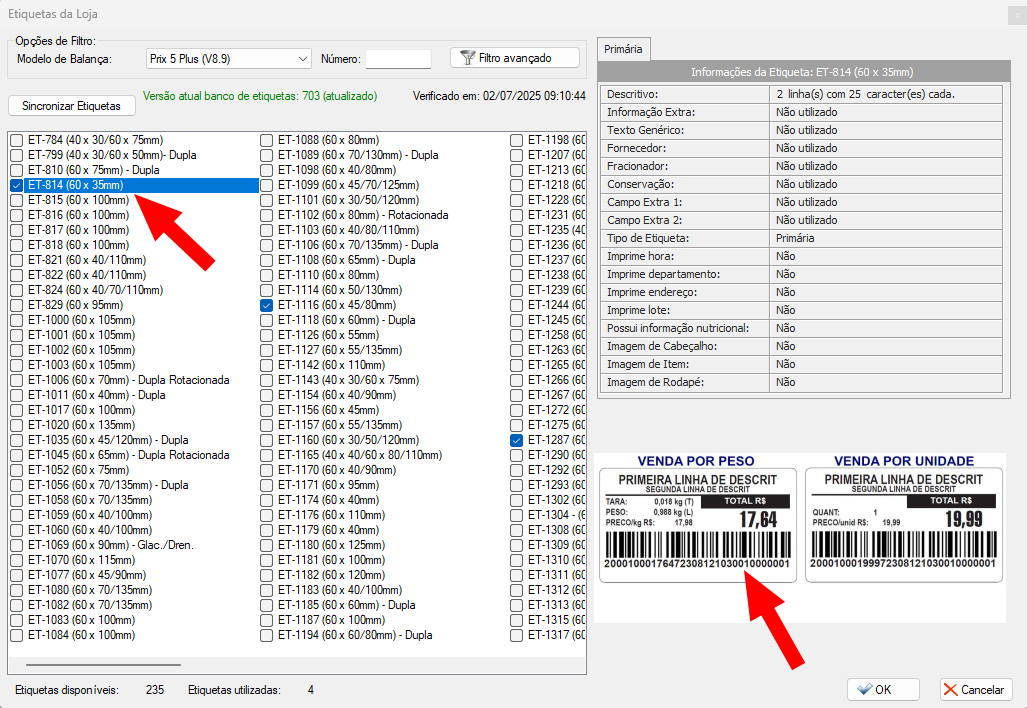Uncheck the ET-814 (60 x 35mm) checkbox
Viewport: 1027px width, 708px height.
(x=16, y=185)
